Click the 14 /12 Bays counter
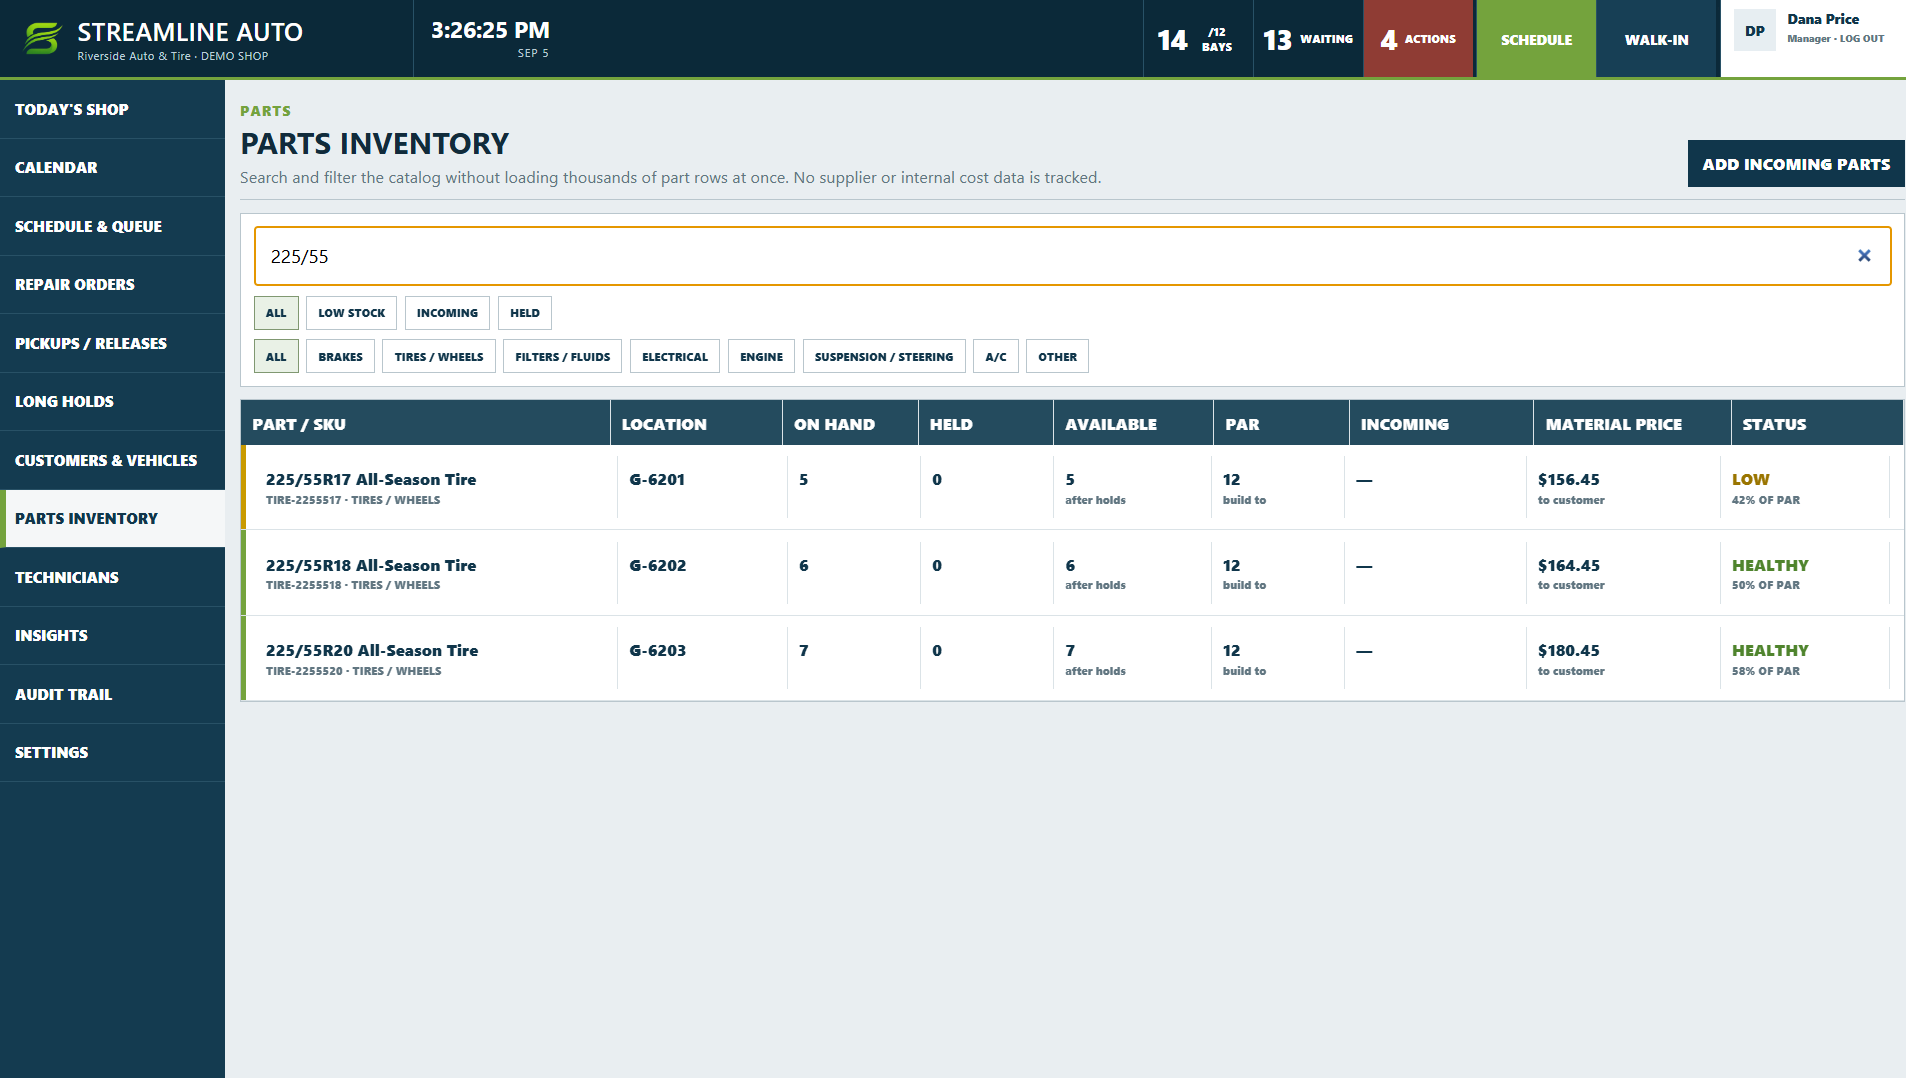This screenshot has width=1906, height=1078. 1198,39
